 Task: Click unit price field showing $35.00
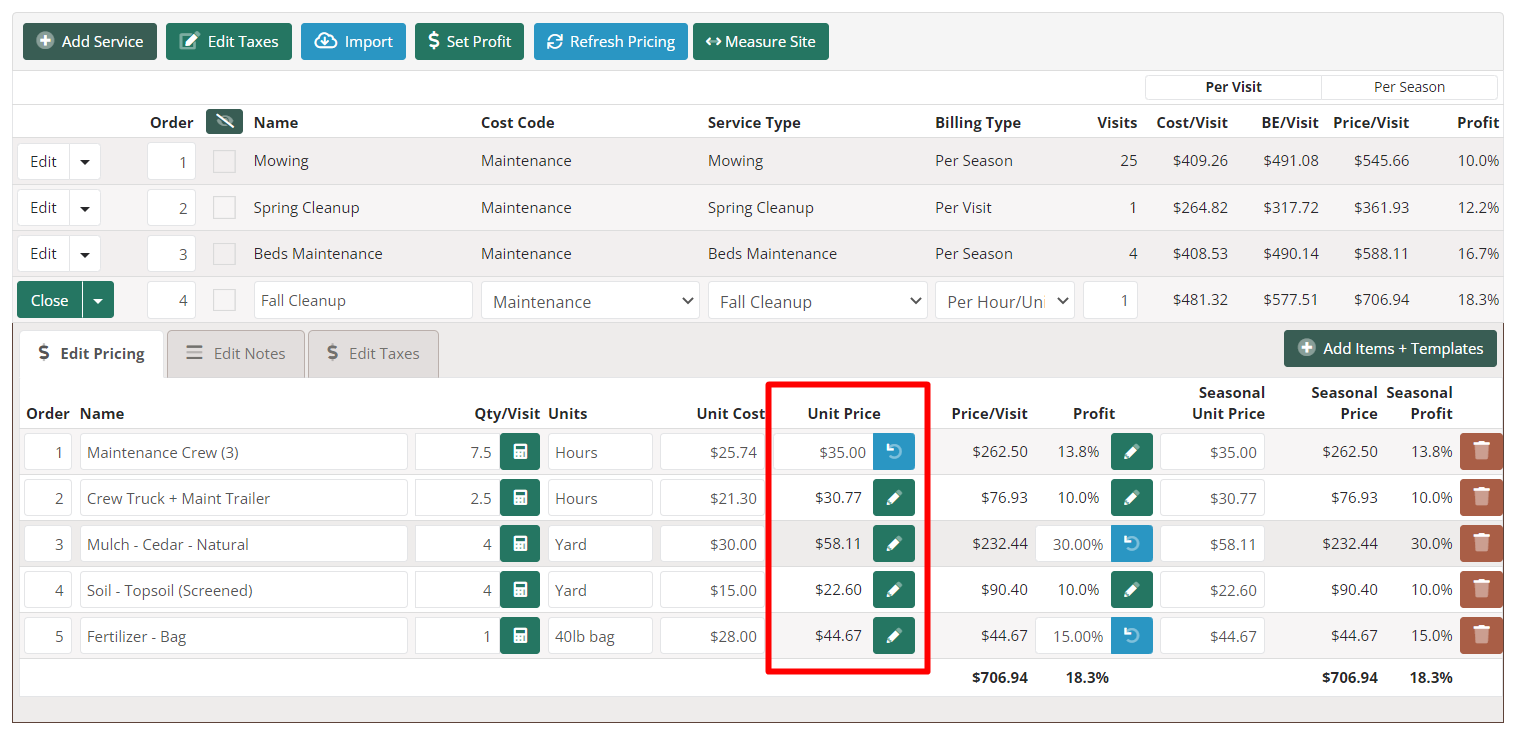click(x=823, y=452)
